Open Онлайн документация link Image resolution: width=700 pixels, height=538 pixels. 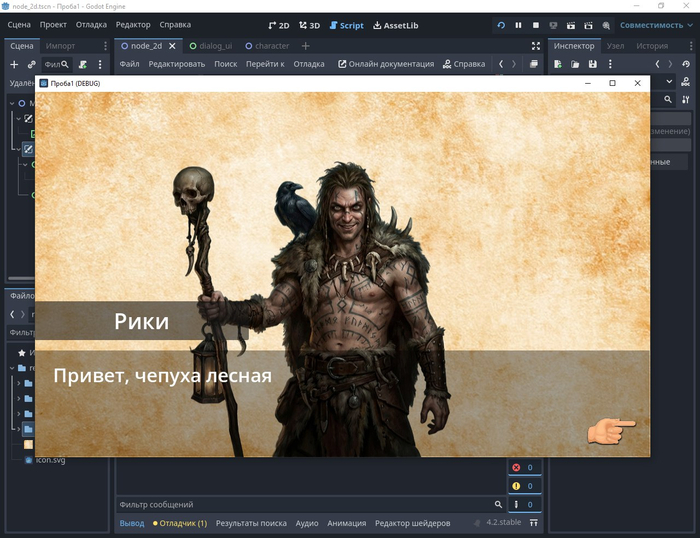click(x=386, y=64)
